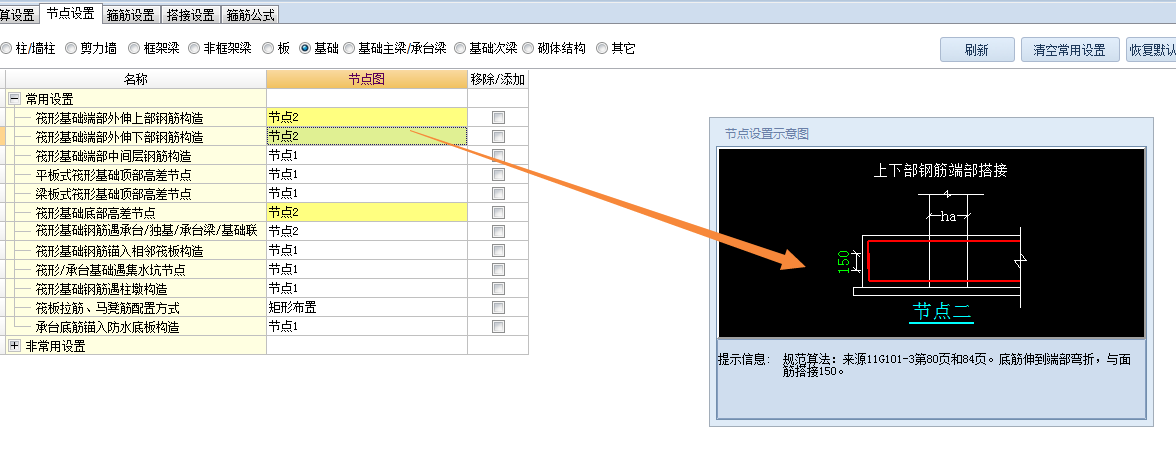Toggle checkbox for 承台底筋锚入防水底板构造

[x=498, y=326]
